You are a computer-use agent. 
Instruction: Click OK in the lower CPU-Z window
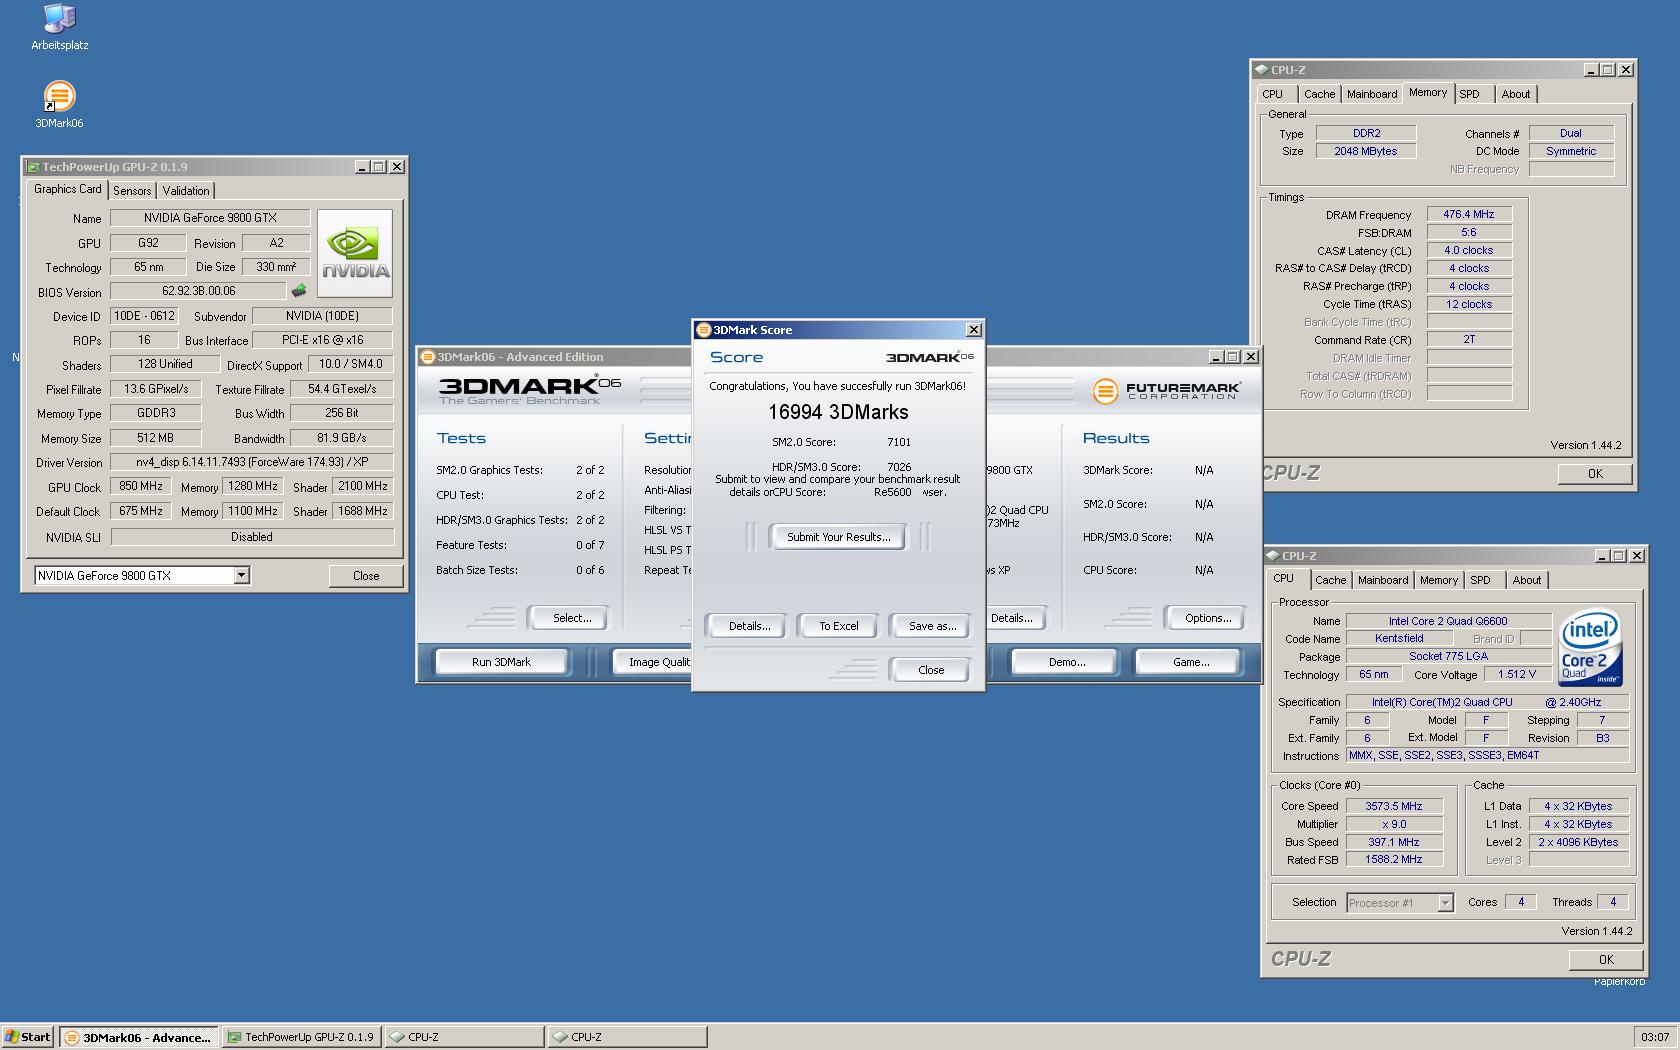pos(1605,959)
